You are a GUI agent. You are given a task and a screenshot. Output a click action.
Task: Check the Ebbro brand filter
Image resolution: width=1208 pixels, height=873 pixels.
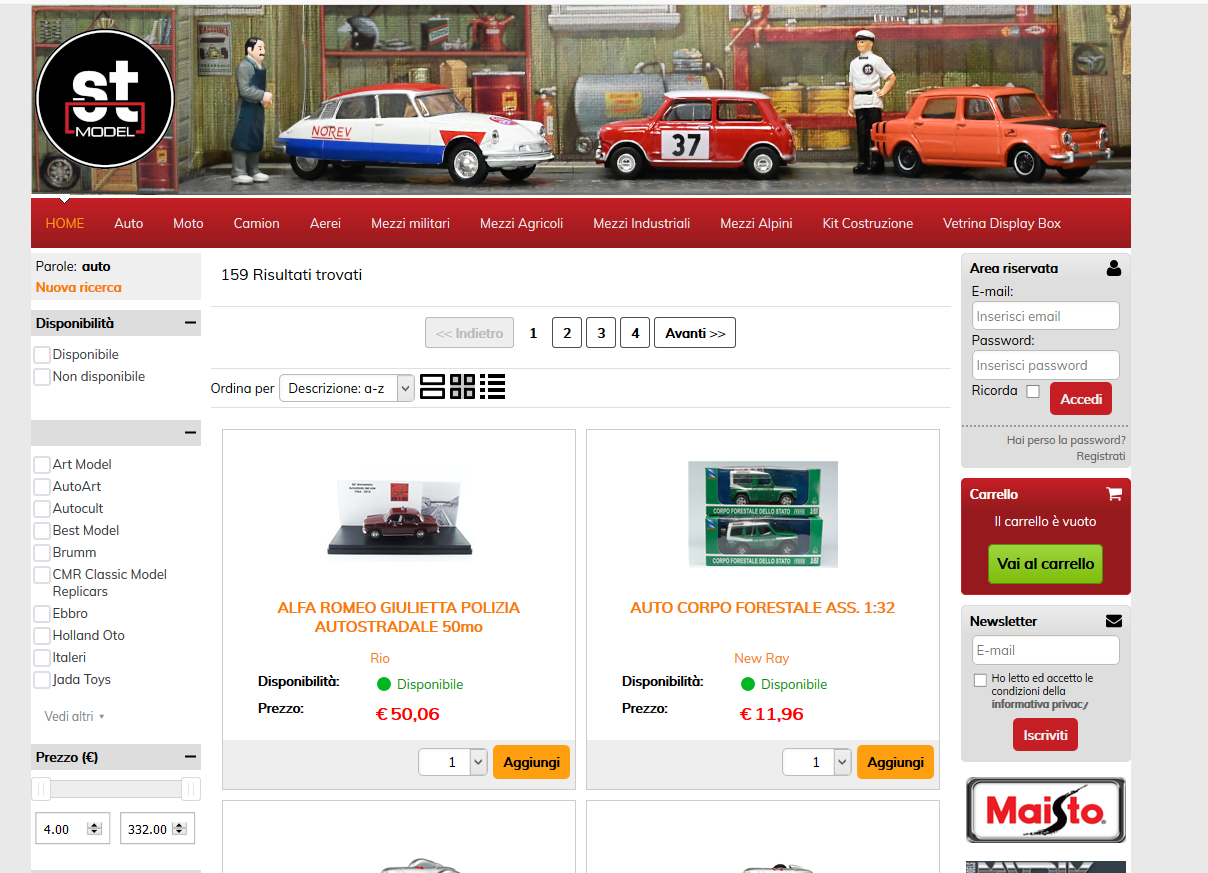point(42,614)
